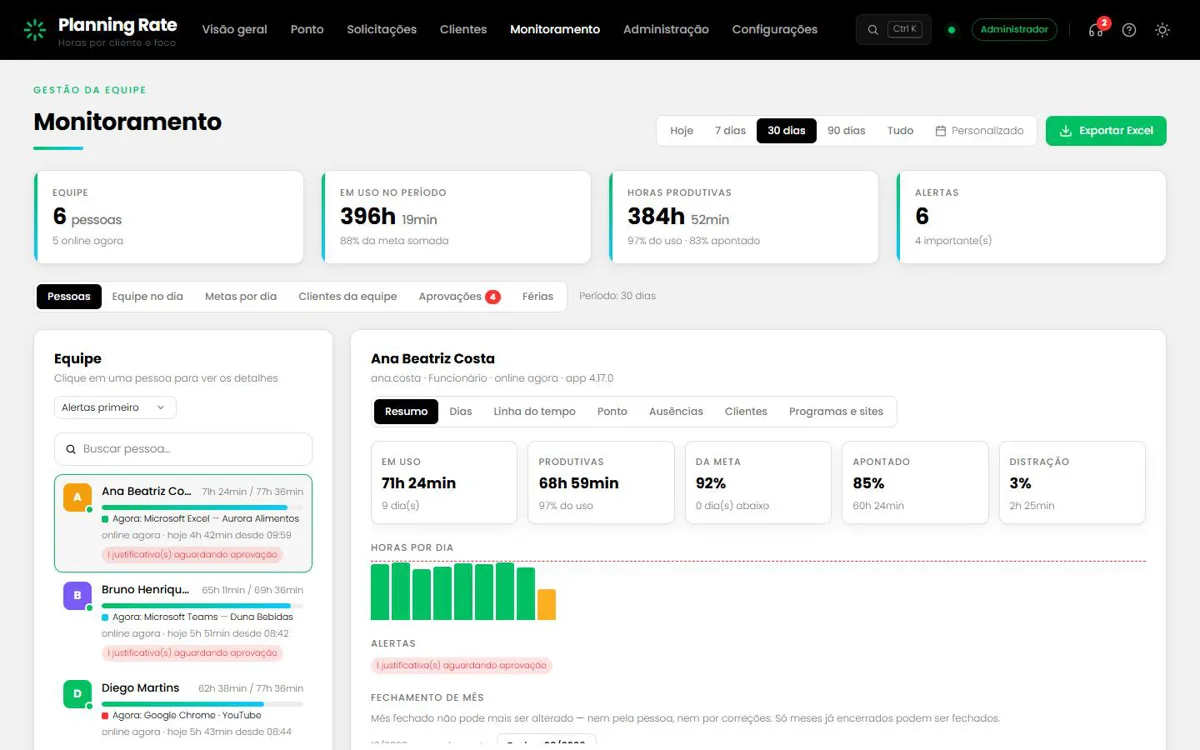Select Ana Beatriz Costa in team list
This screenshot has width=1200, height=750.
[183, 523]
